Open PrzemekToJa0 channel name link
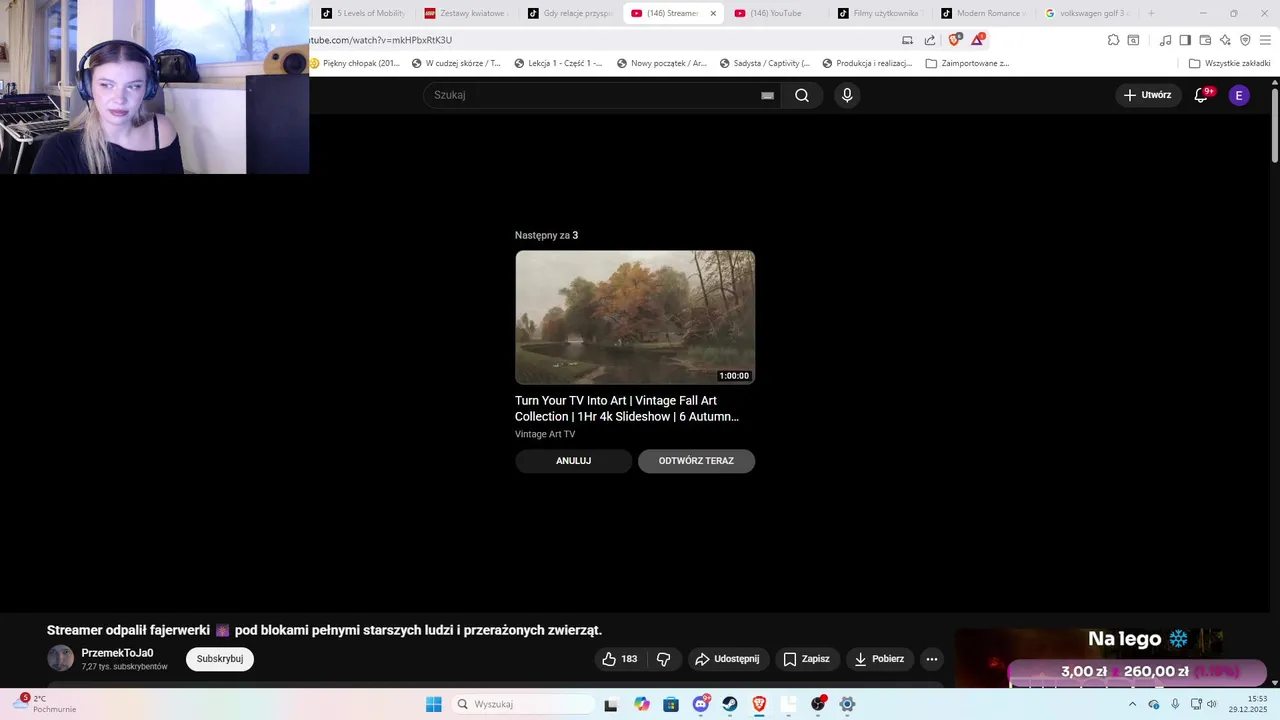This screenshot has height=720, width=1280. (x=117, y=653)
